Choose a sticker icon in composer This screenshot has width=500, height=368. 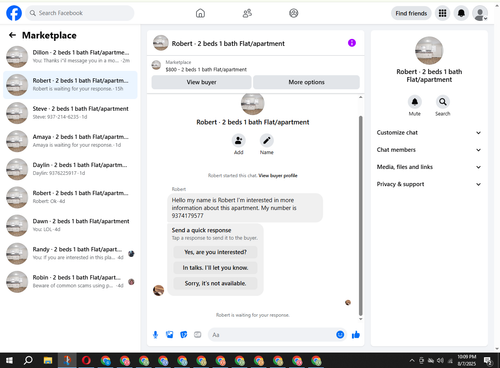coord(184,335)
